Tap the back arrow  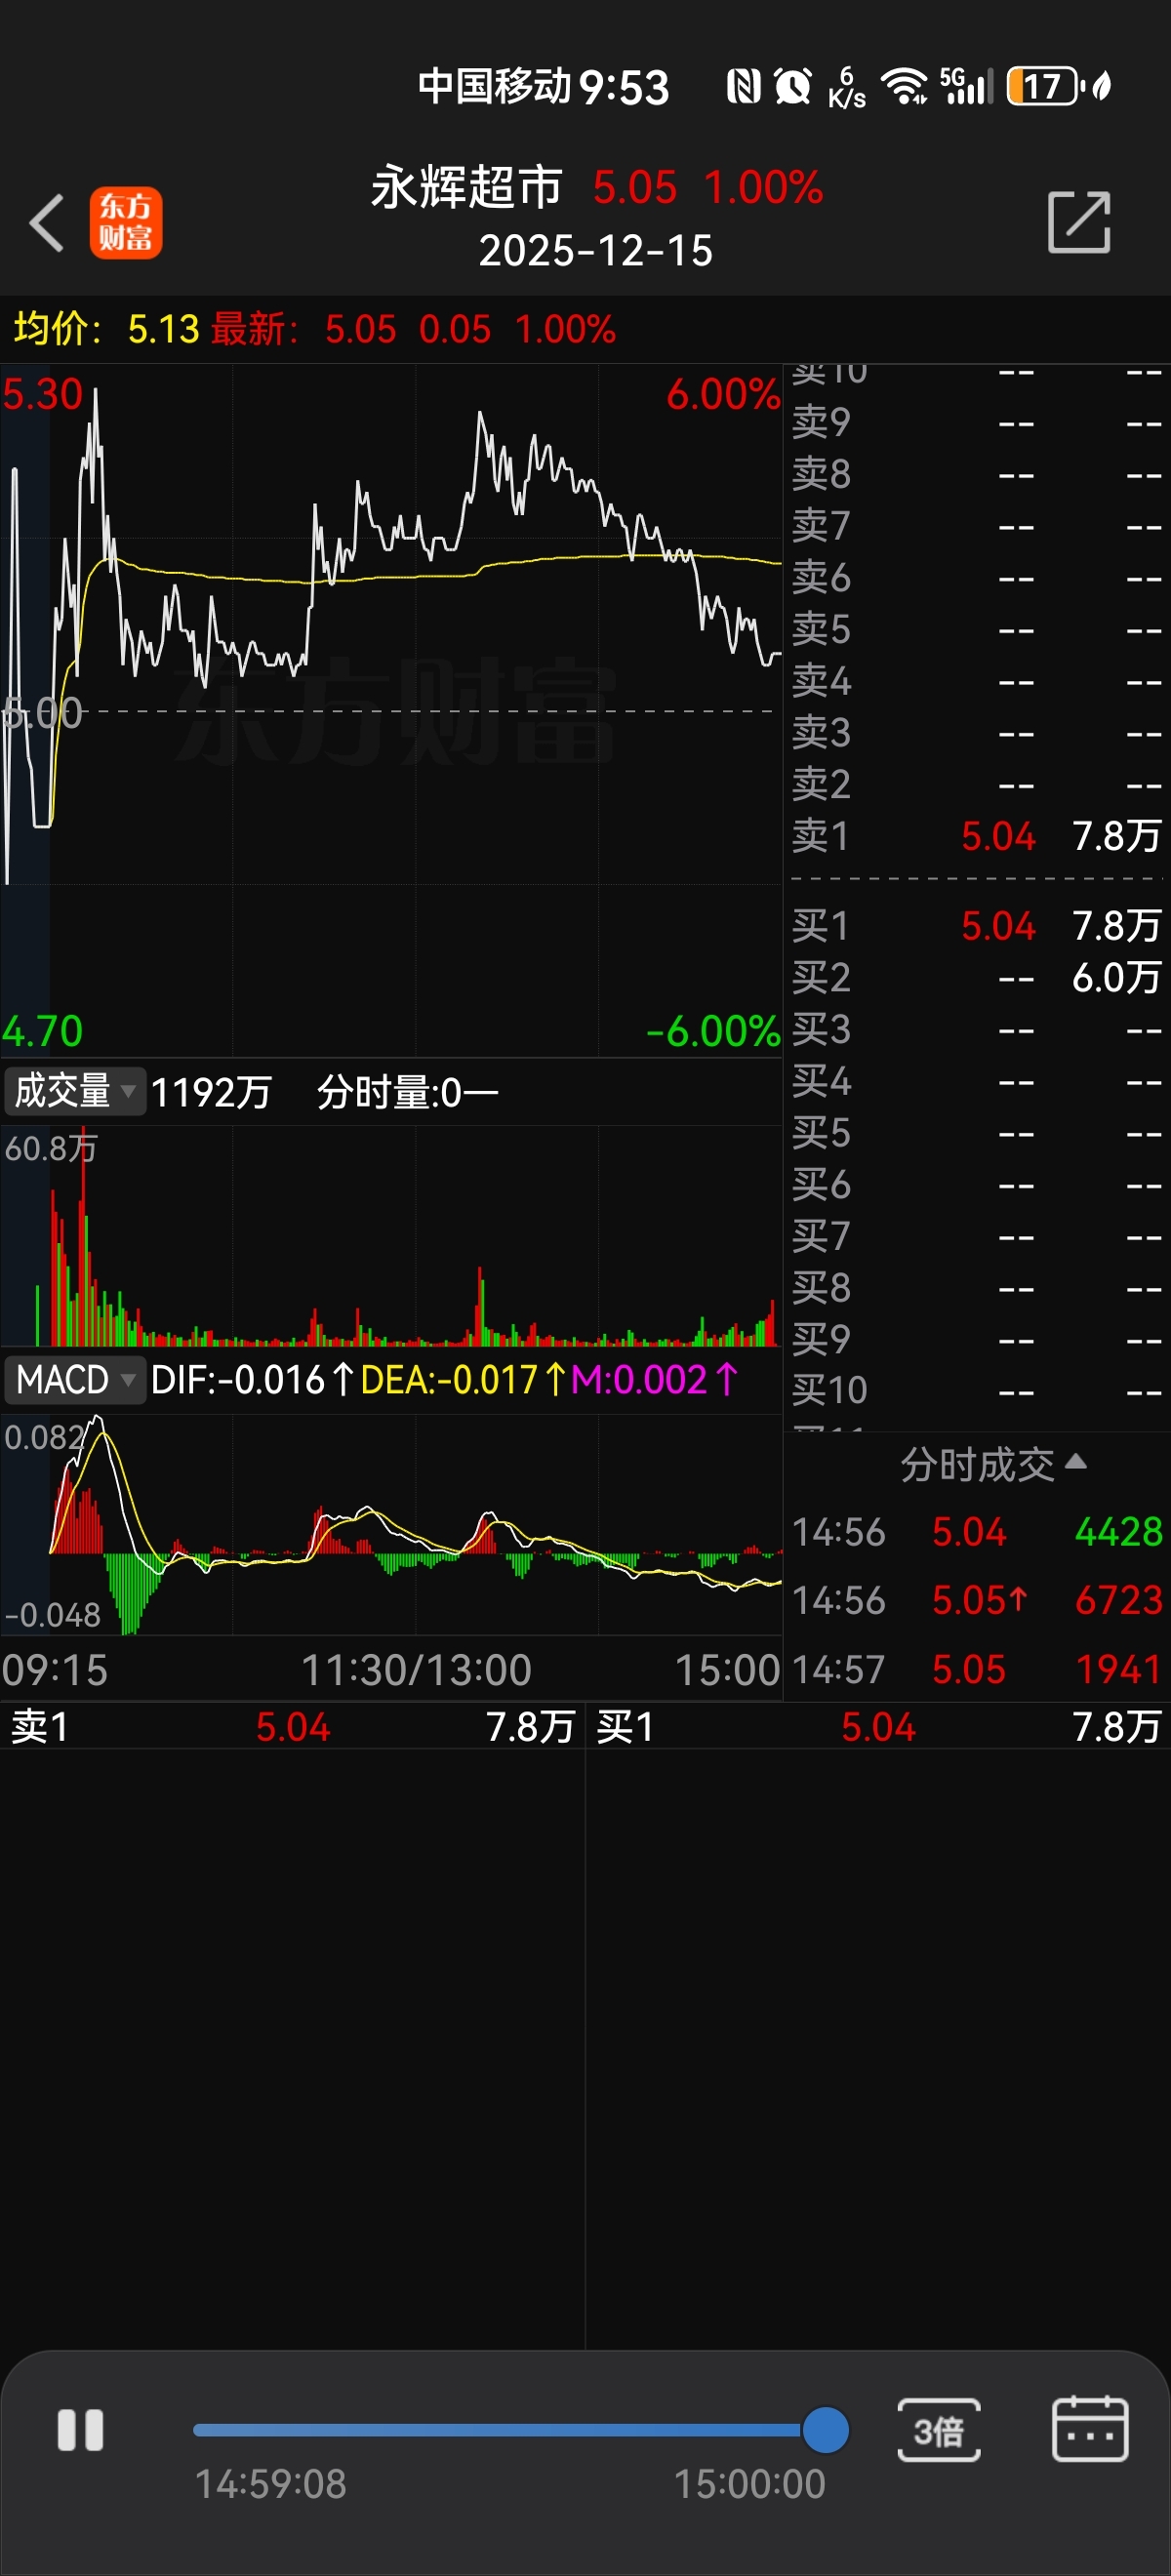pos(46,222)
